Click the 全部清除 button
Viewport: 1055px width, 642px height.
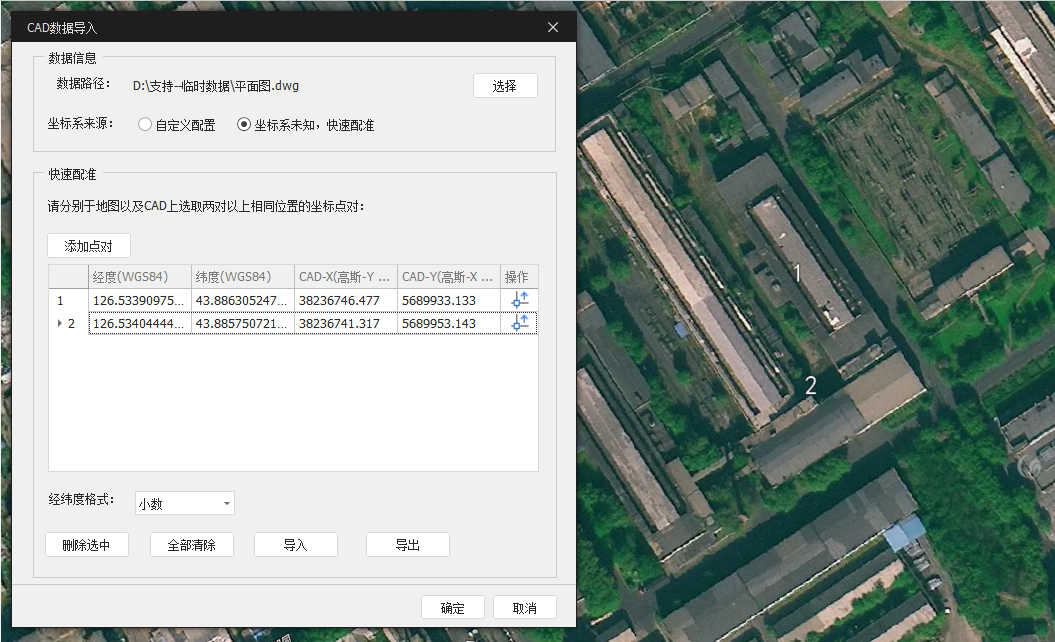191,545
